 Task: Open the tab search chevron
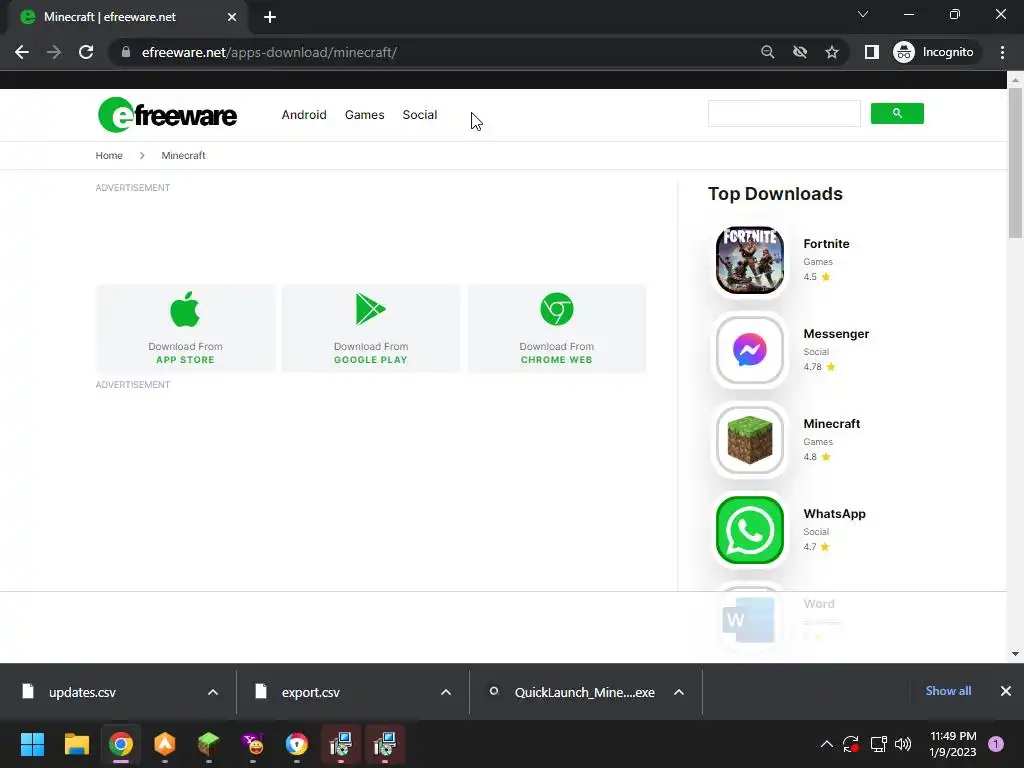(x=863, y=14)
